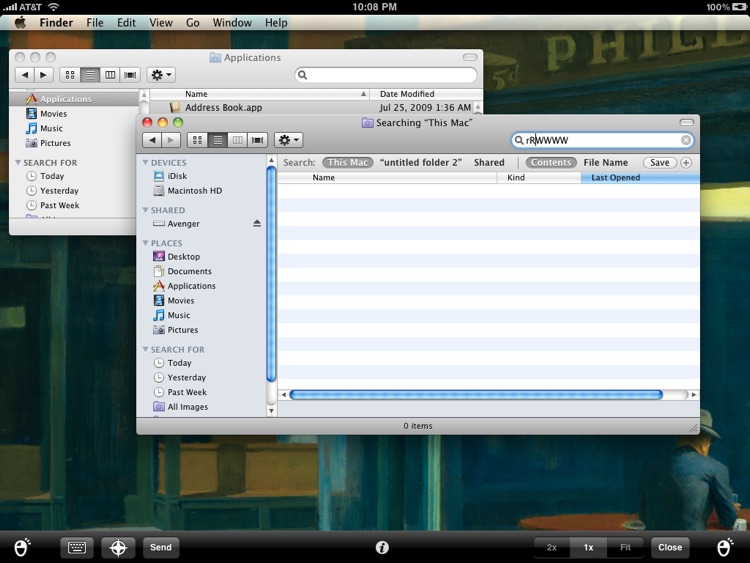Click toolbar toggle pill in search window
750x563 pixels.
pos(686,122)
